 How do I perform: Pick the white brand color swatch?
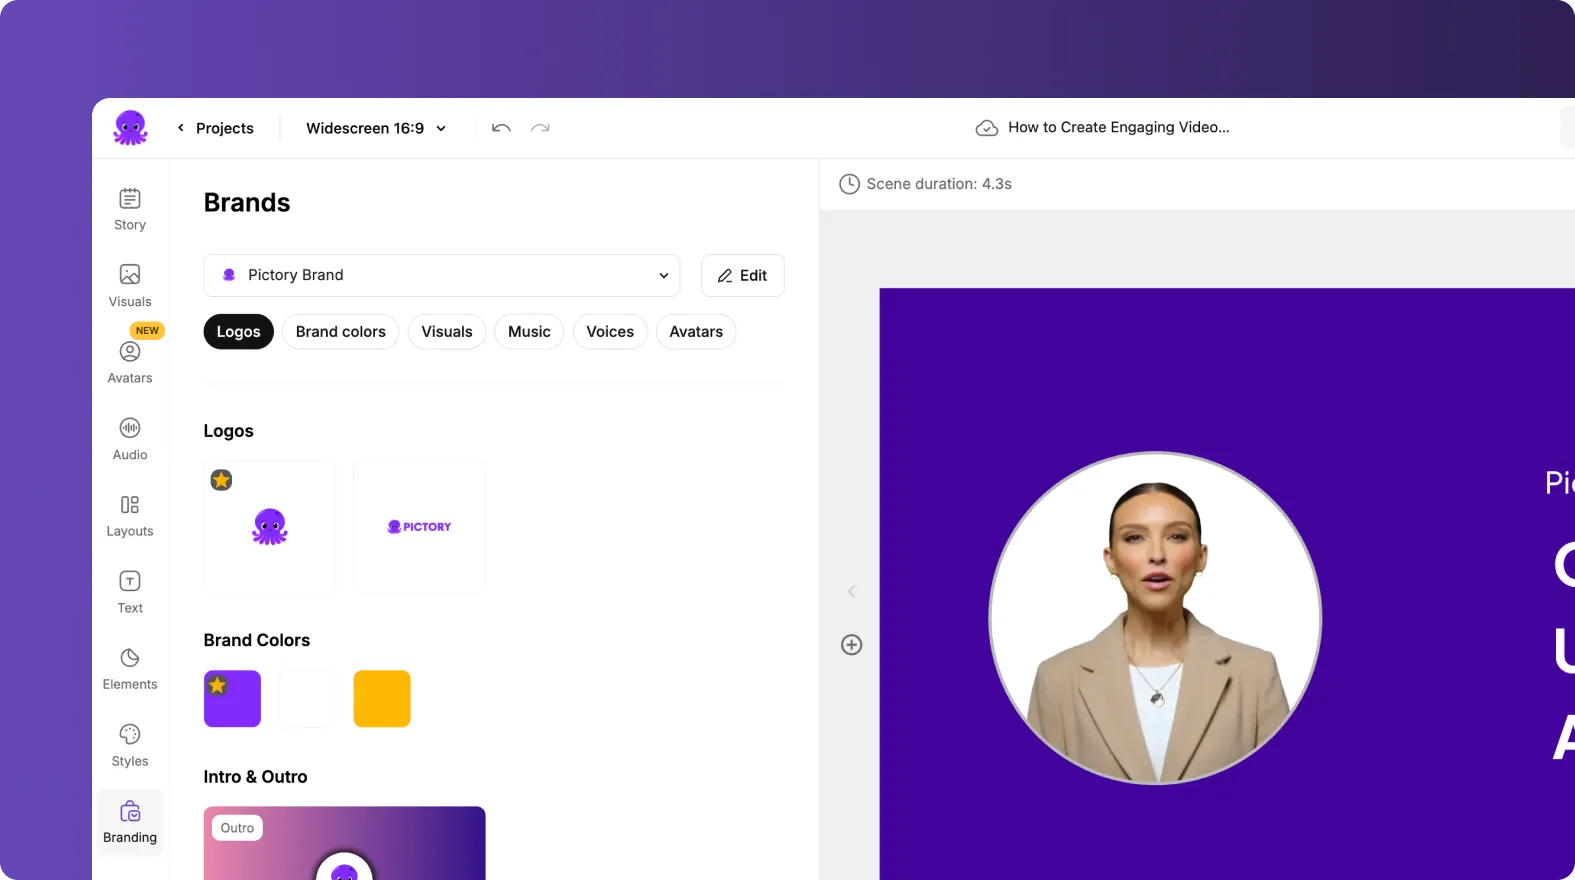point(307,698)
